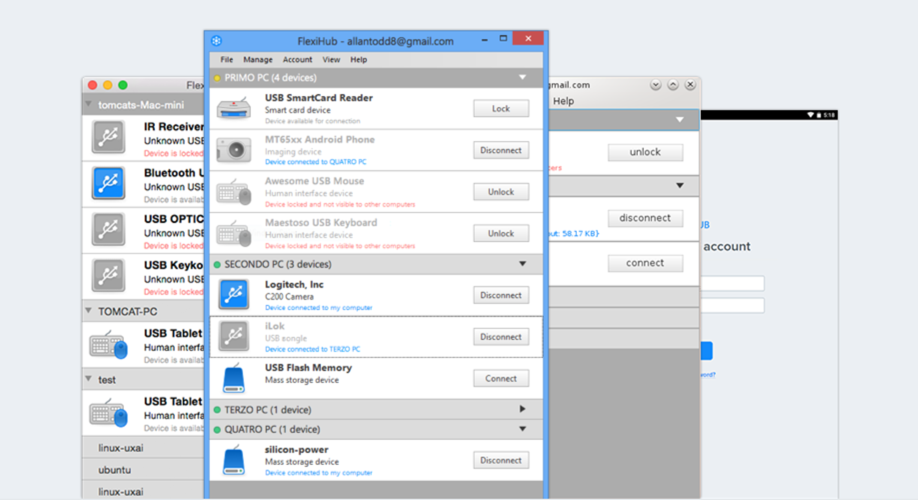This screenshot has width=918, height=500.
Task: Lock the USB SmartCard Reader
Action: click(x=501, y=109)
